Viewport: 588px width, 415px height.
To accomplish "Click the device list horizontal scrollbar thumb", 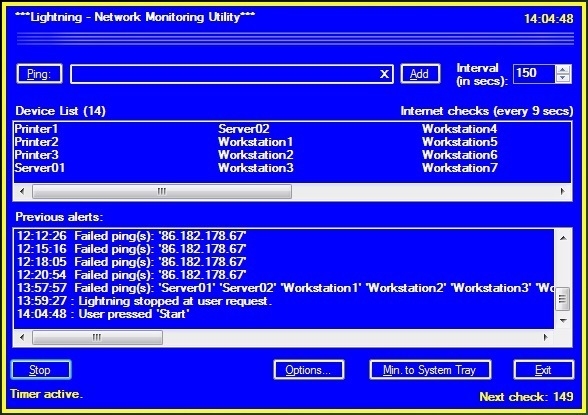I will click(162, 192).
